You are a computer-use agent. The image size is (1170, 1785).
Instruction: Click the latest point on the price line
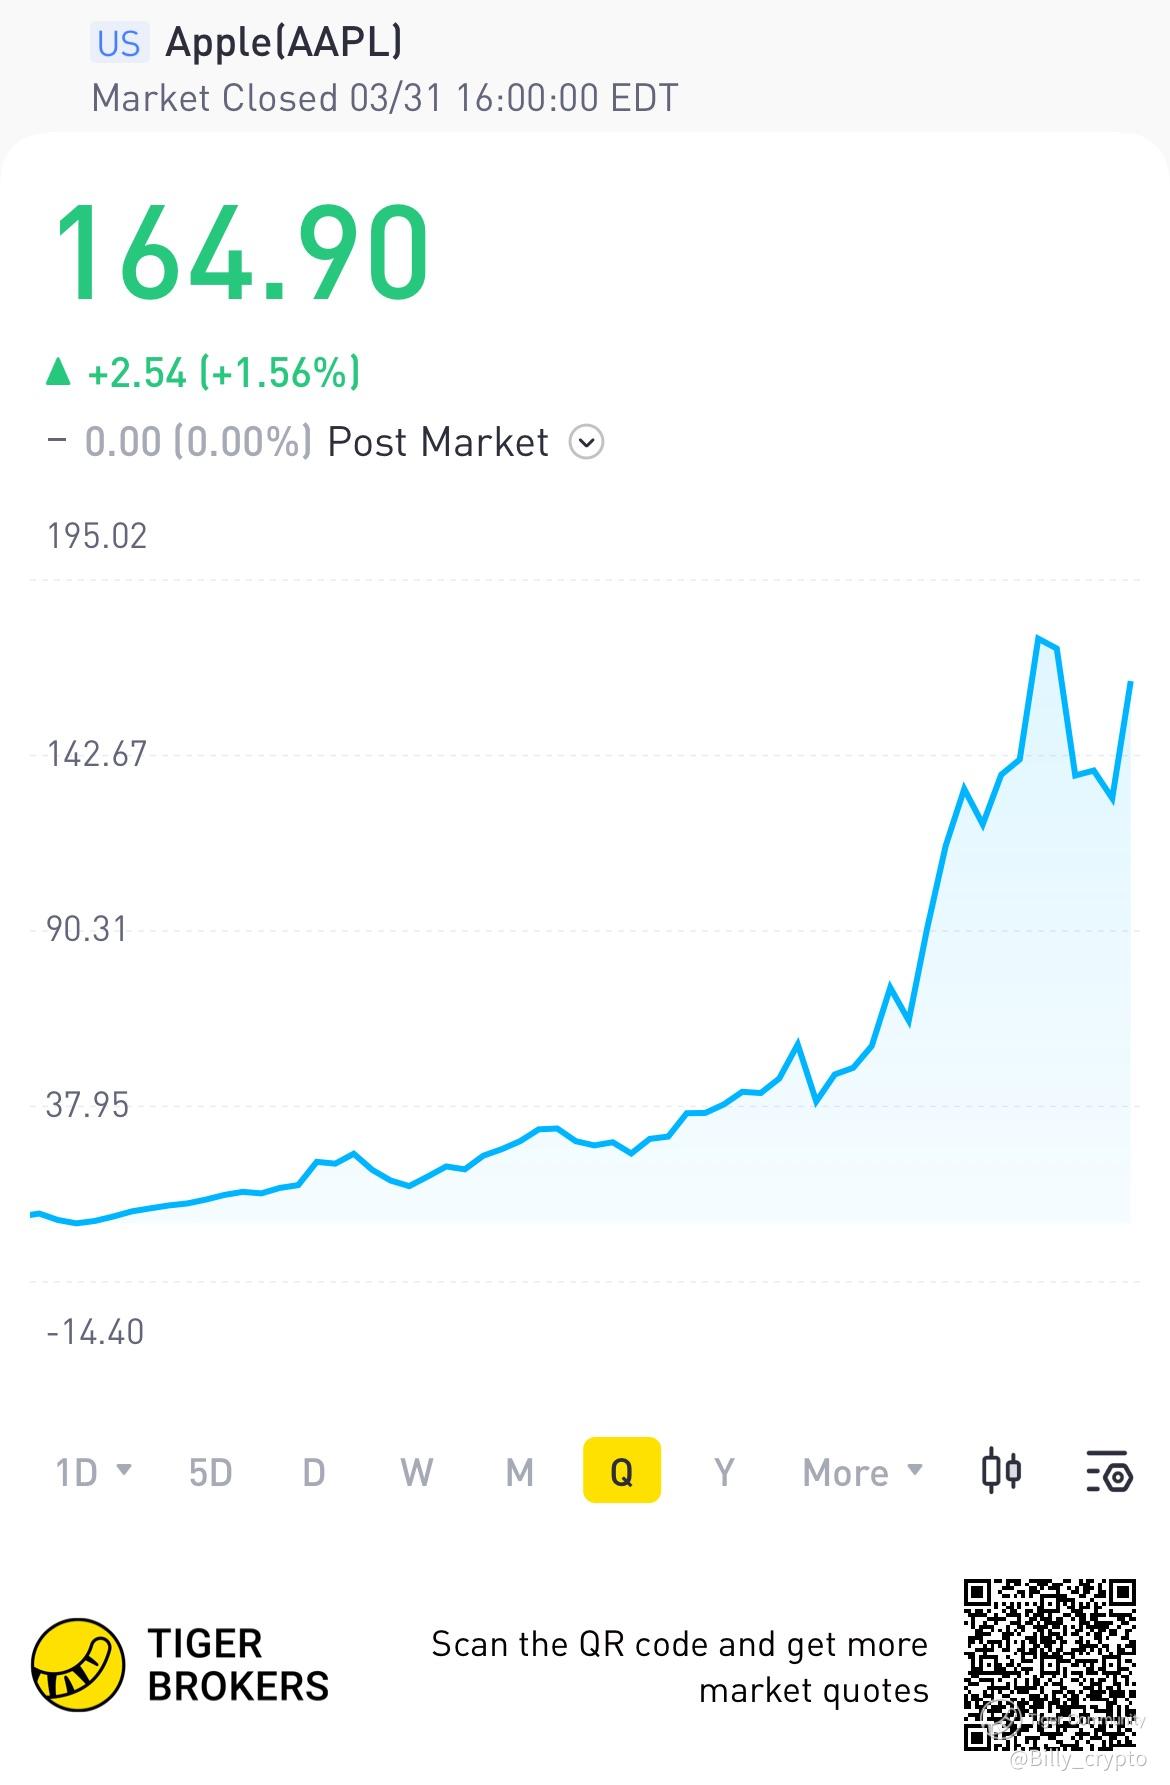tap(1130, 683)
